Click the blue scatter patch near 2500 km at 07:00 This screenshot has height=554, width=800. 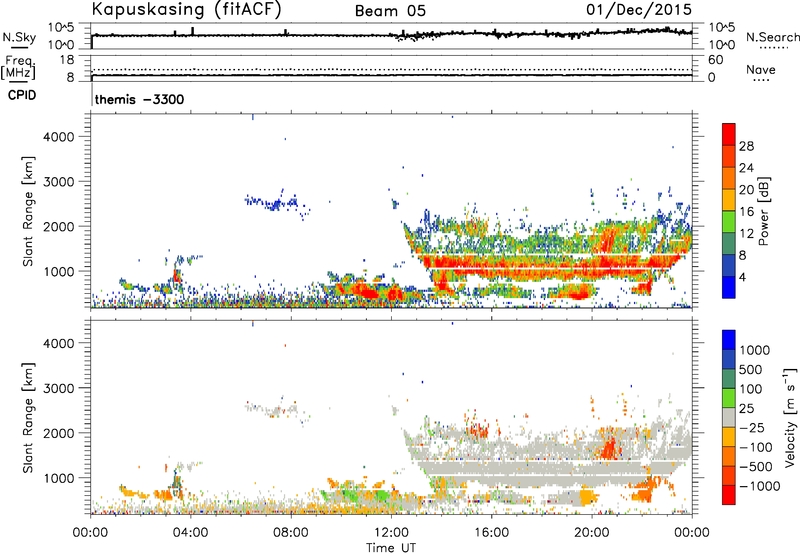(276, 203)
